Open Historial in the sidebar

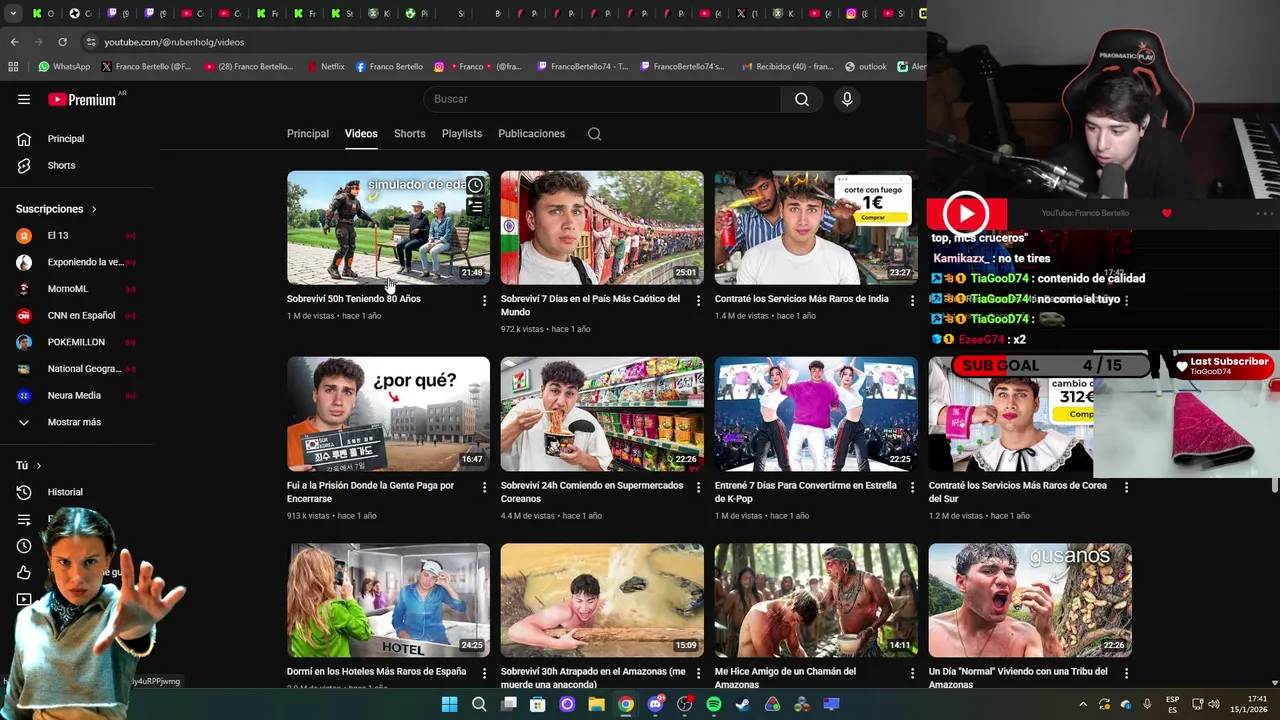point(65,492)
